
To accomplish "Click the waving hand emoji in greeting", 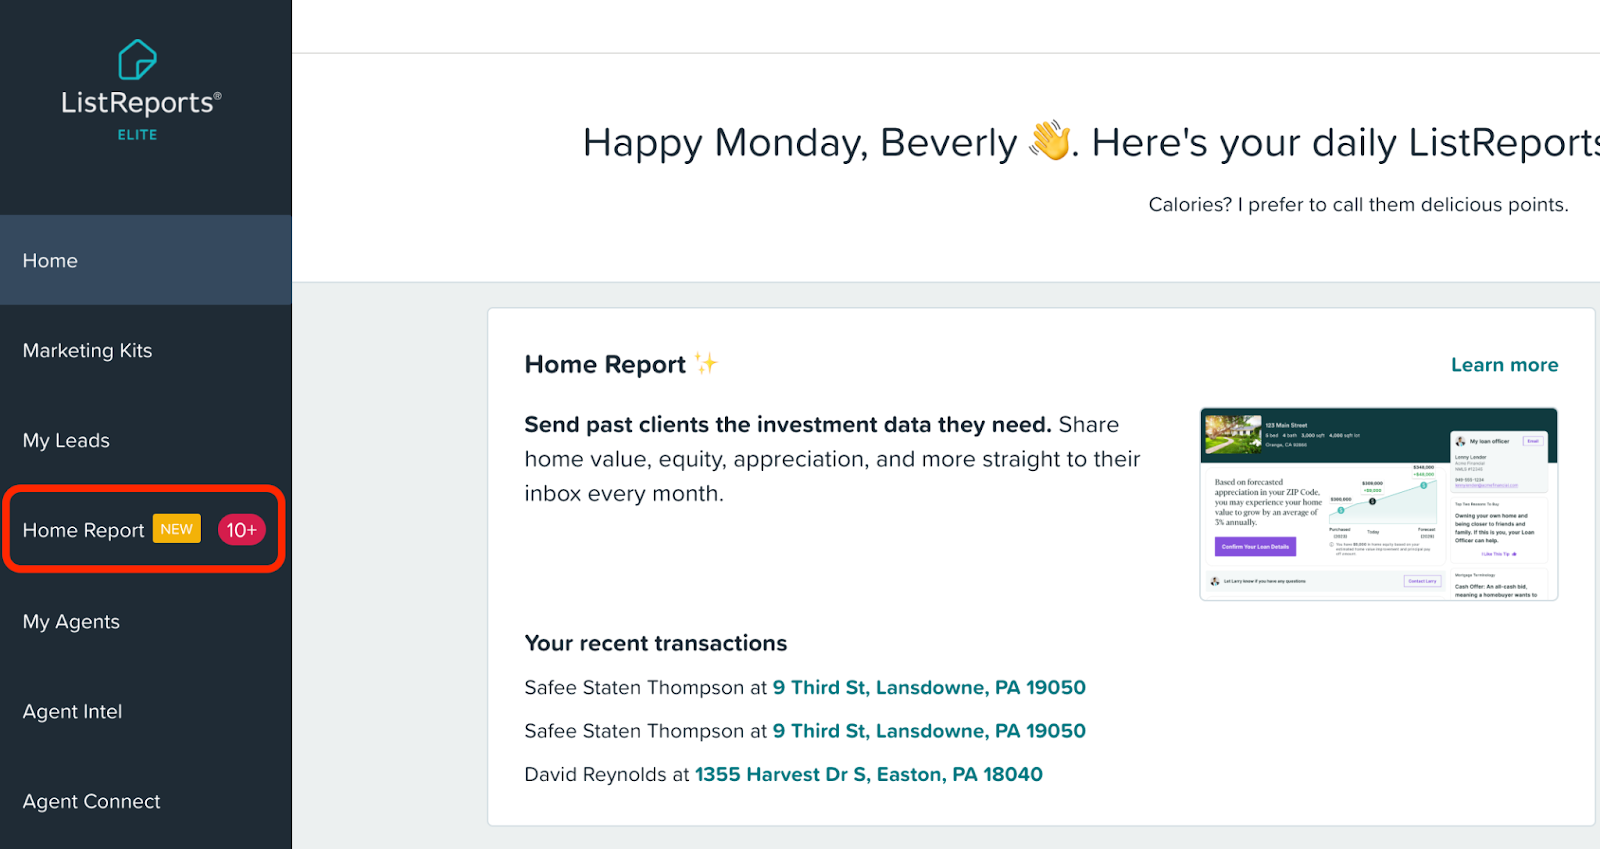I will click(x=1050, y=141).
